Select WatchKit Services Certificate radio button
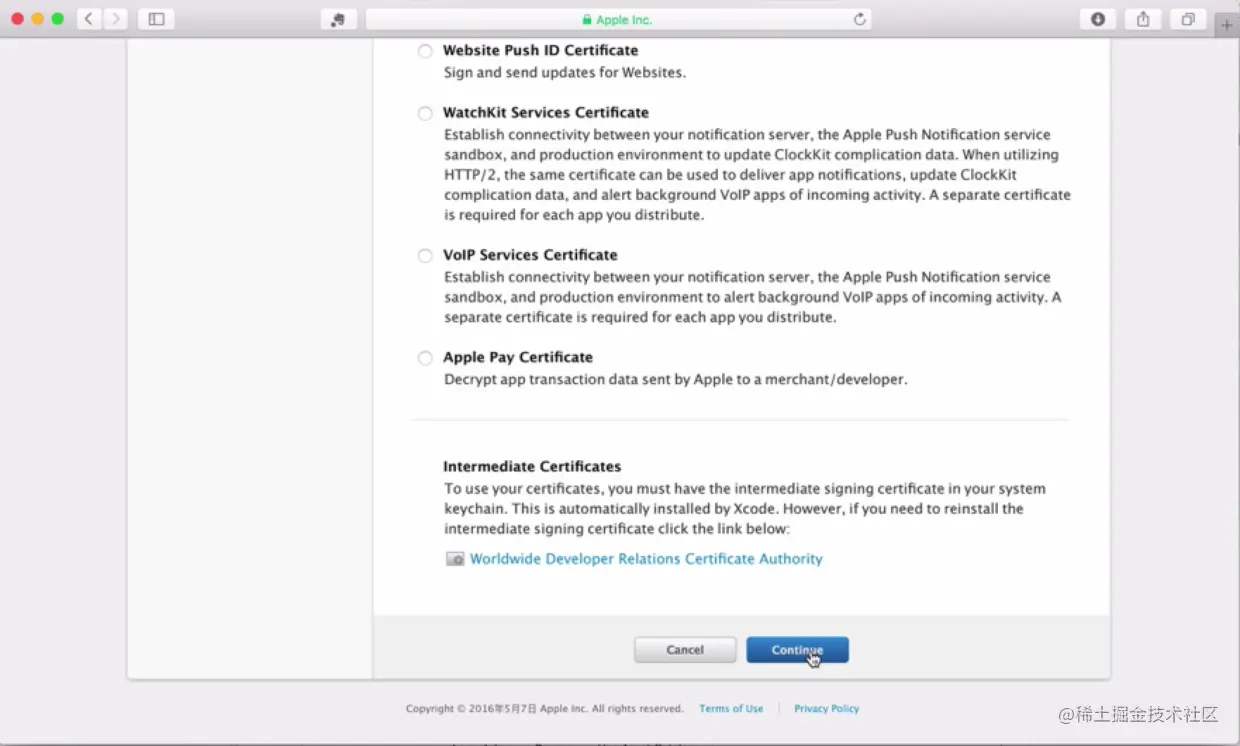Image resolution: width=1240 pixels, height=746 pixels. tap(425, 113)
